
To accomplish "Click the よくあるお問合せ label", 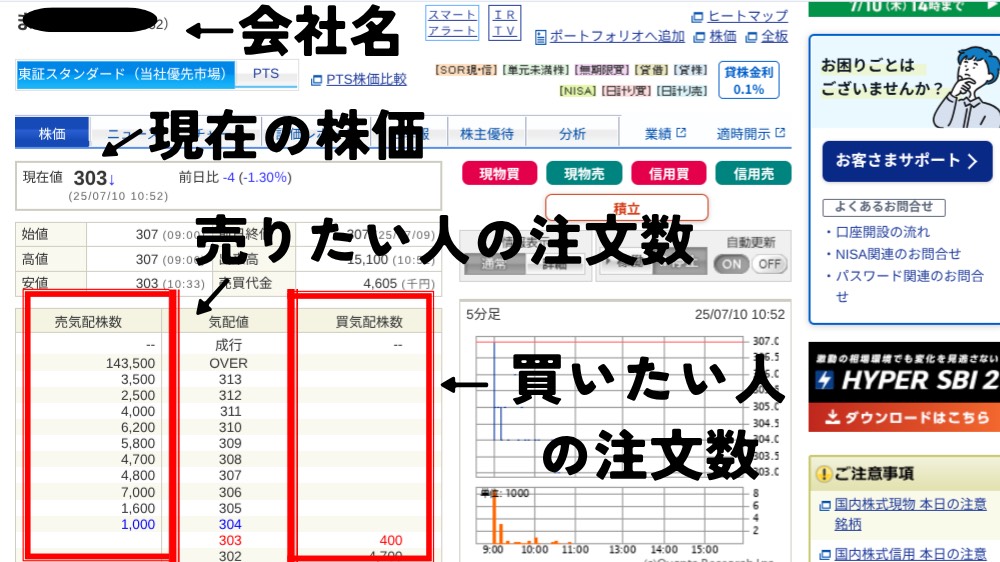I will 884,207.
